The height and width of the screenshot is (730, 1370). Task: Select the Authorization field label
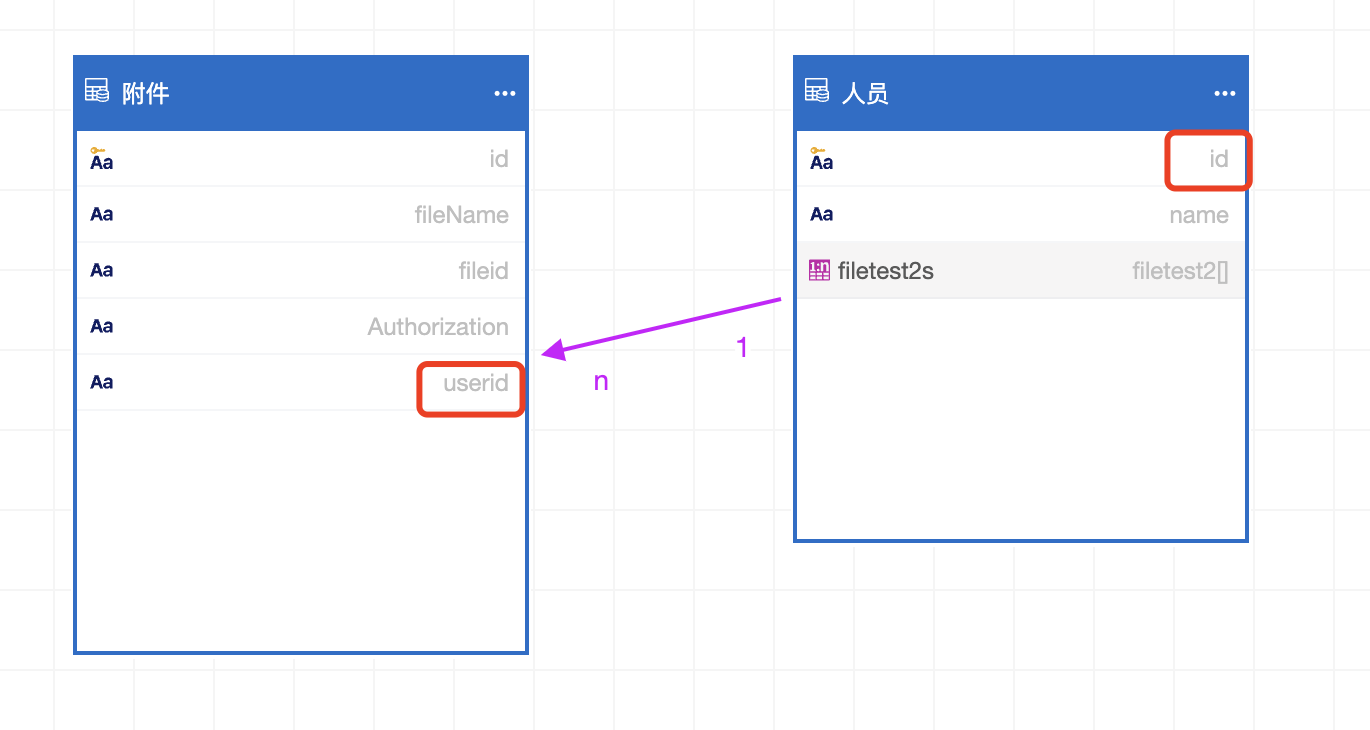438,327
